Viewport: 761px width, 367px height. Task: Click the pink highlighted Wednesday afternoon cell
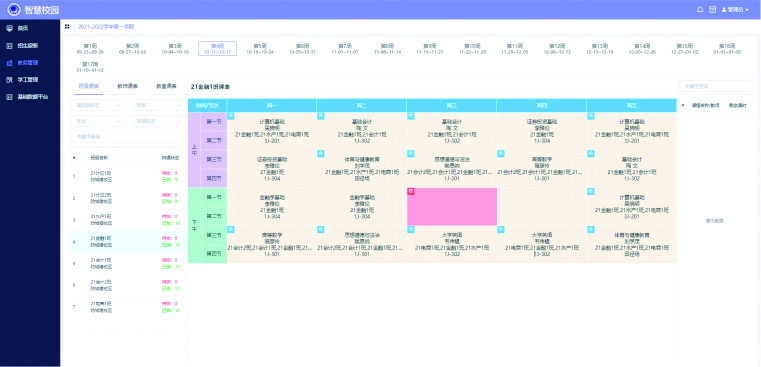451,207
